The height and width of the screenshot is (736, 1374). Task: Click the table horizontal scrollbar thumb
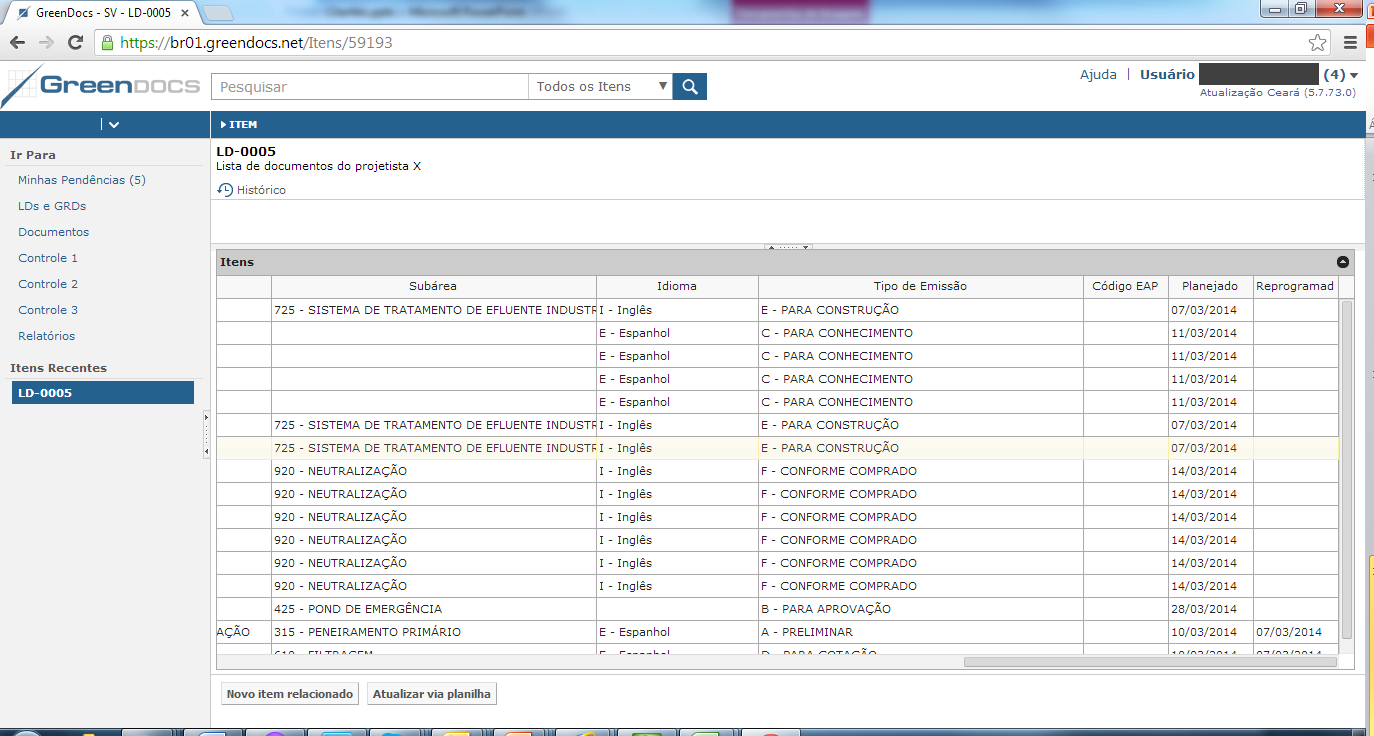tap(1150, 661)
